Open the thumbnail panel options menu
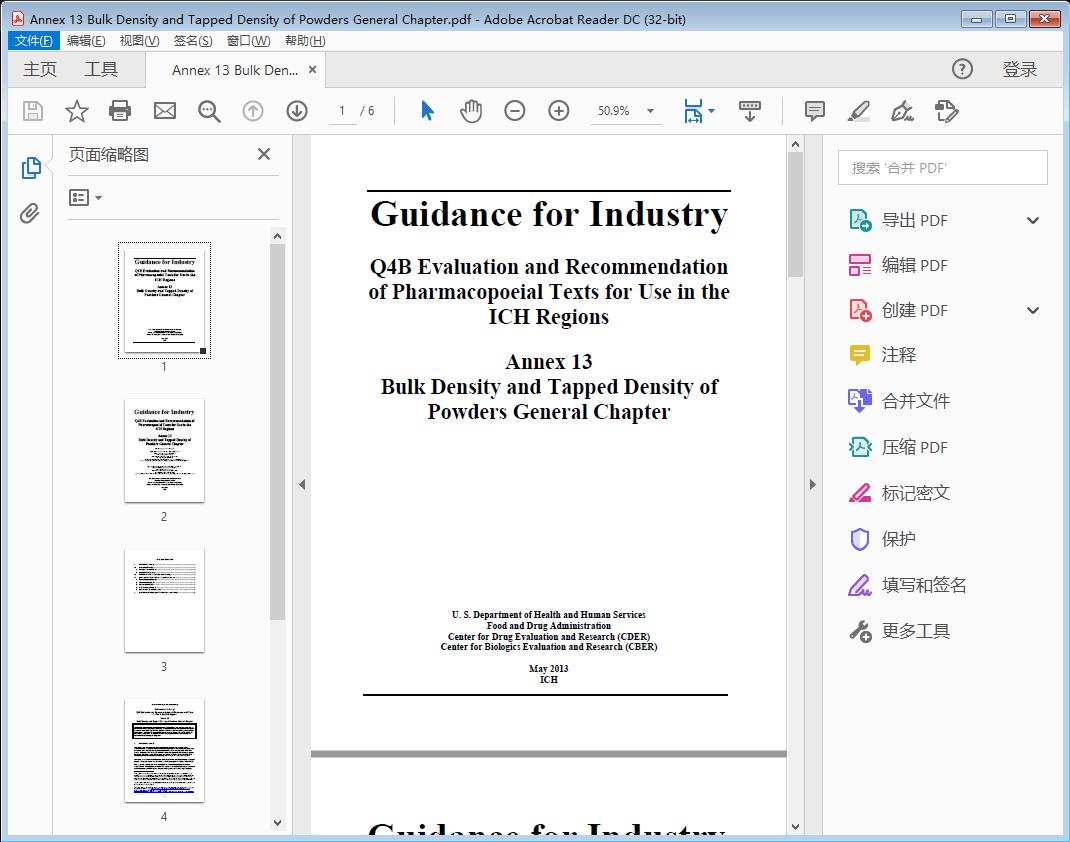The width and height of the screenshot is (1070, 842). coord(83,197)
